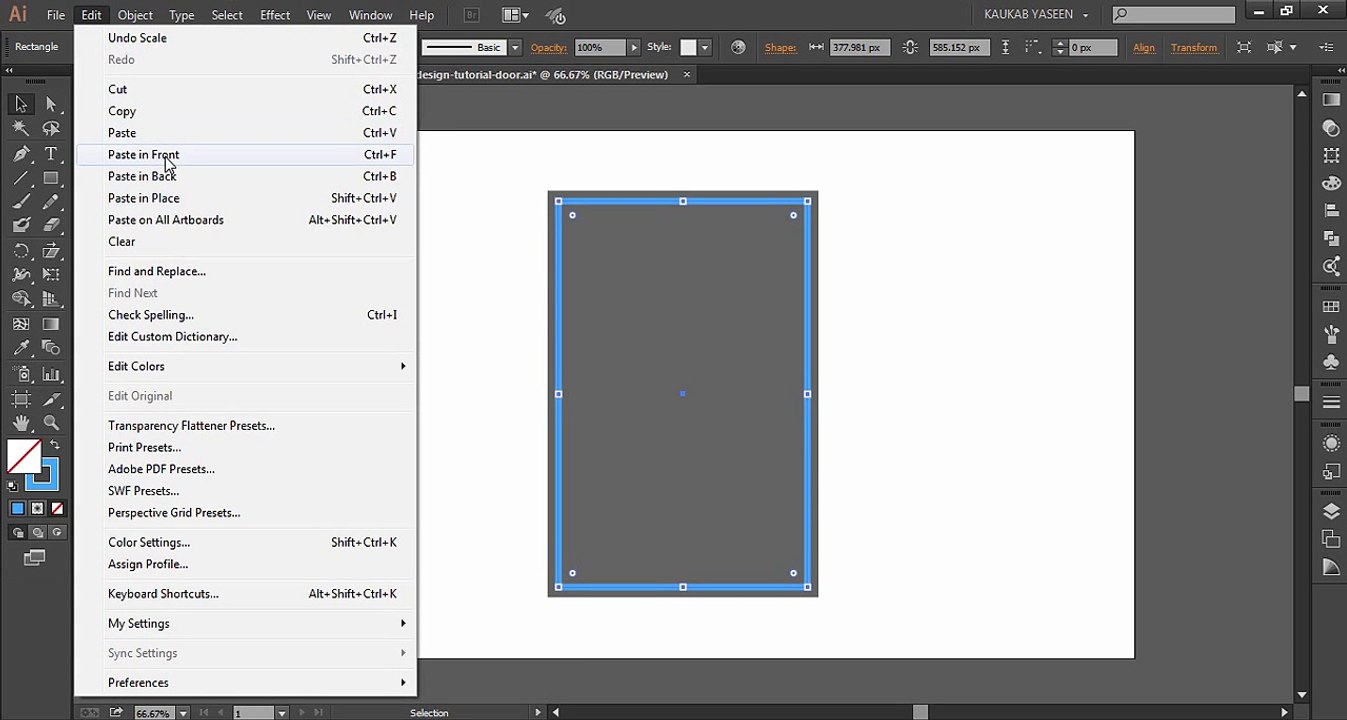This screenshot has height=720, width=1347.
Task: Select the Column Graph tool
Action: pos(51,374)
